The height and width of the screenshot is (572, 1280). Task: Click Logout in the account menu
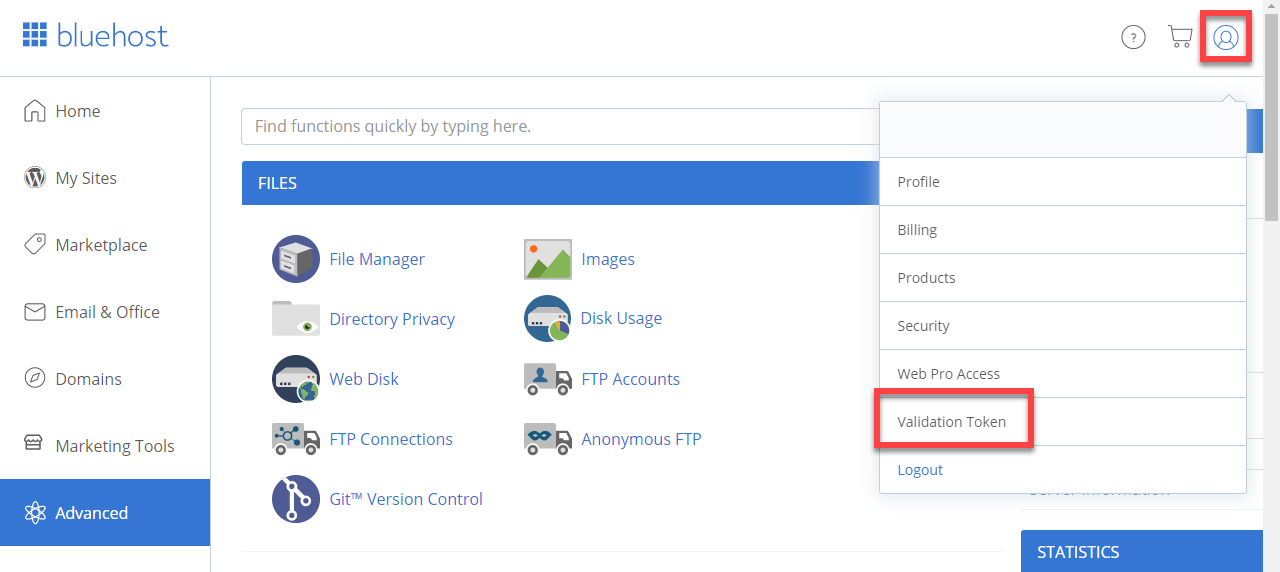[1063, 470]
